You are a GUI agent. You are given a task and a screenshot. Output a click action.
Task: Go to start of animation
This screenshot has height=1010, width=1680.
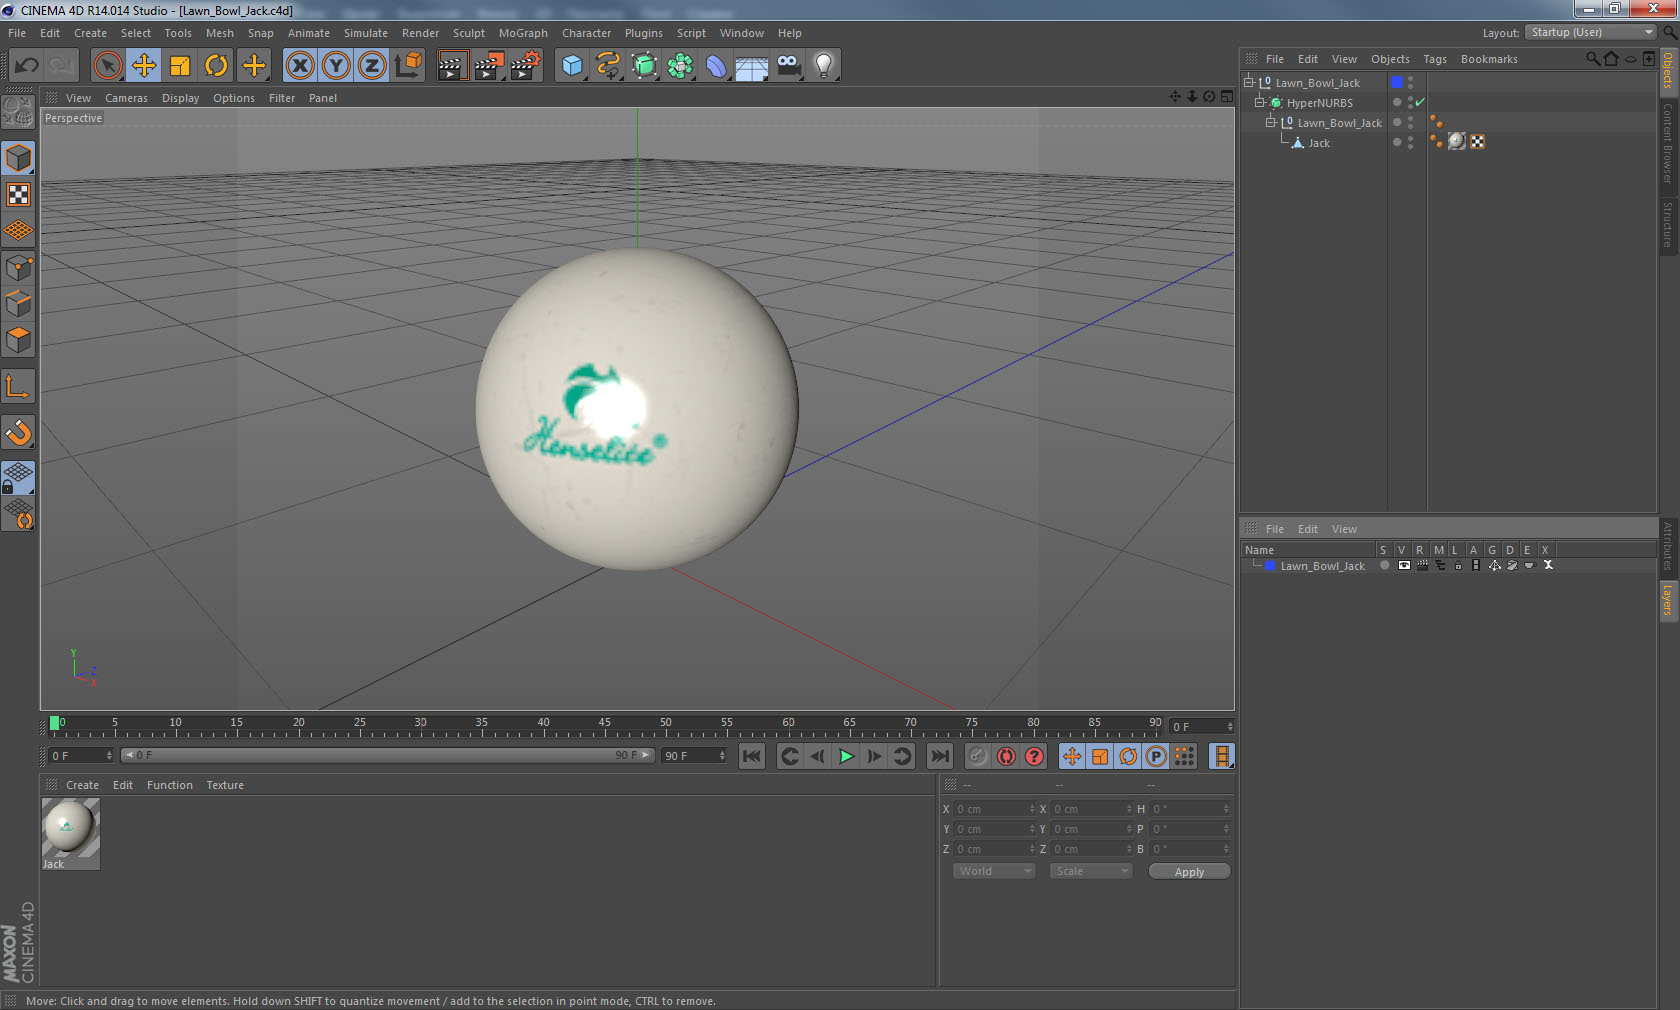752,756
